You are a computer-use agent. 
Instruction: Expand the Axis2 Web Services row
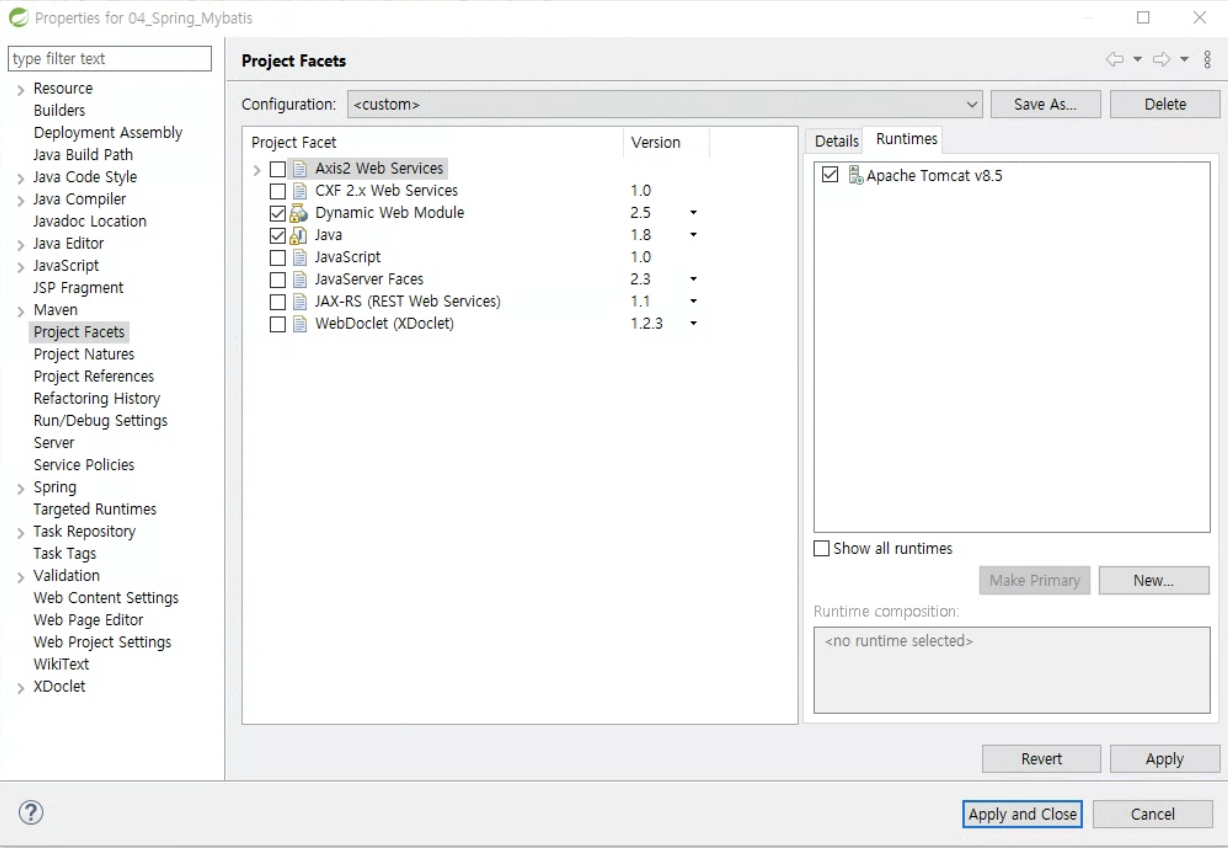point(257,170)
